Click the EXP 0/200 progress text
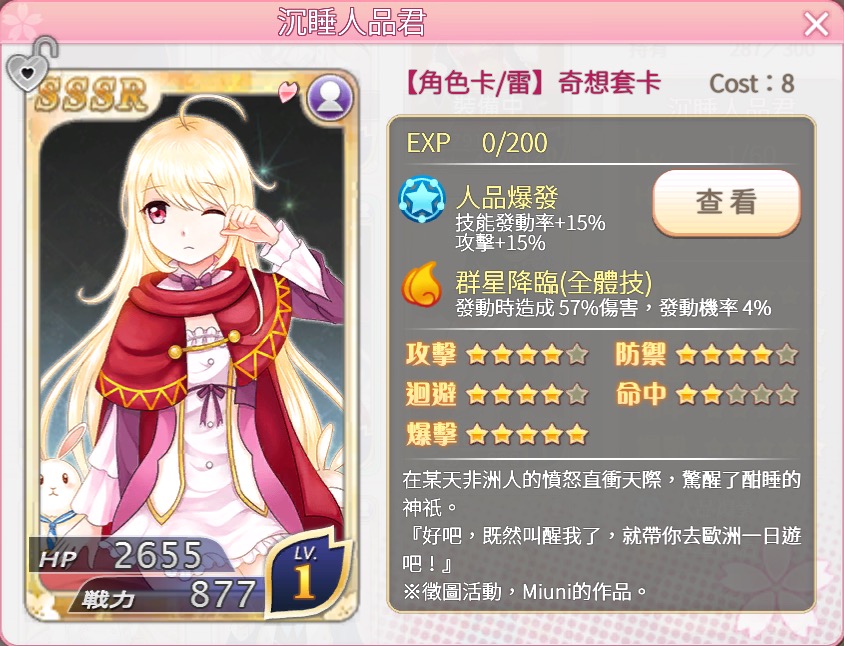The width and height of the screenshot is (844, 646). (x=477, y=143)
